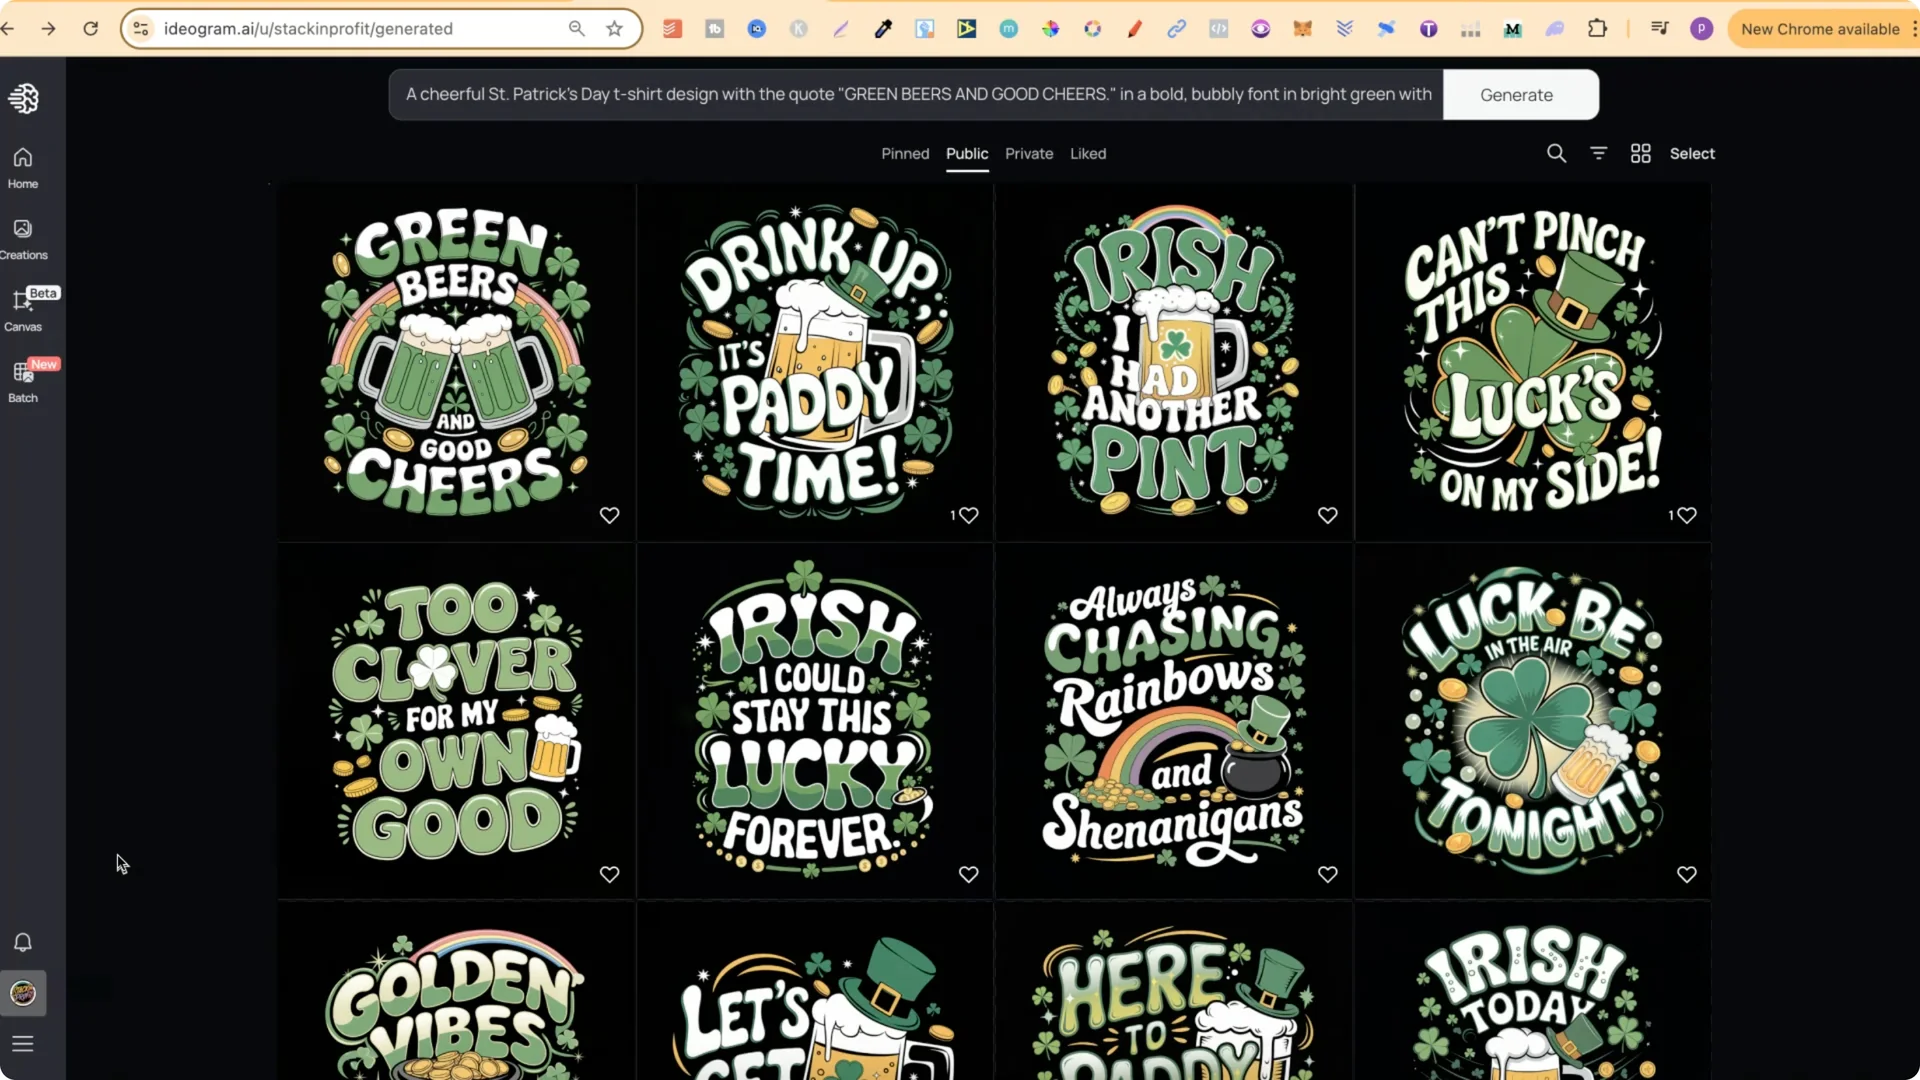Like the GREEN BEERS AND GOOD CHEERS design
The image size is (1920, 1080).
click(610, 515)
